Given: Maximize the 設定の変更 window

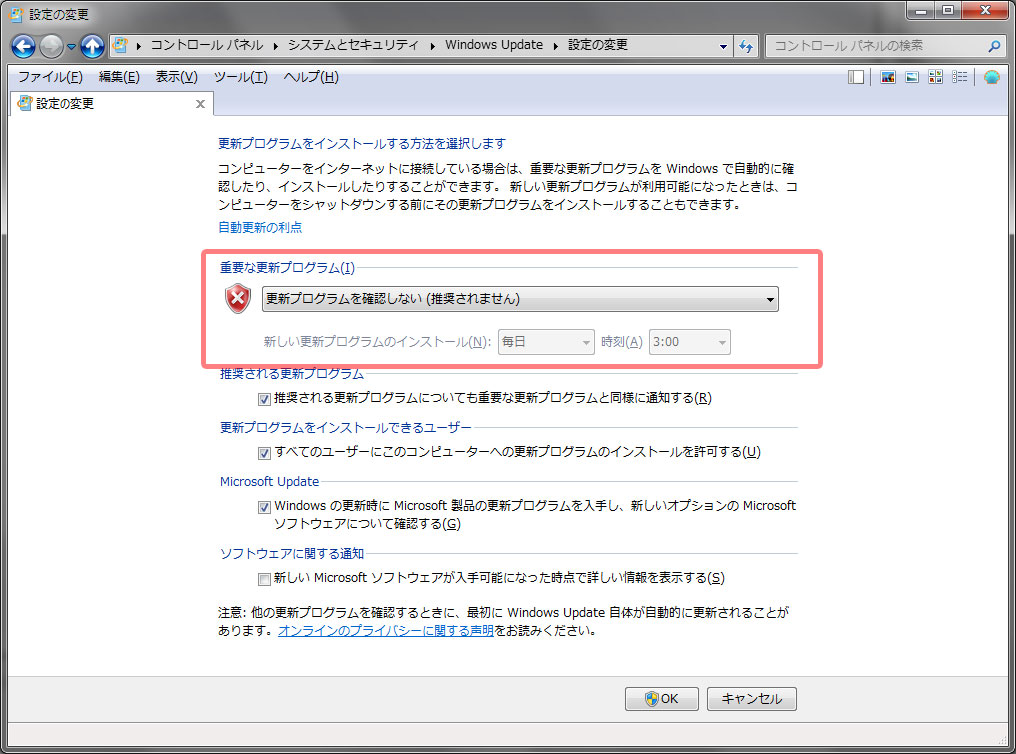Looking at the screenshot, I should (x=948, y=10).
